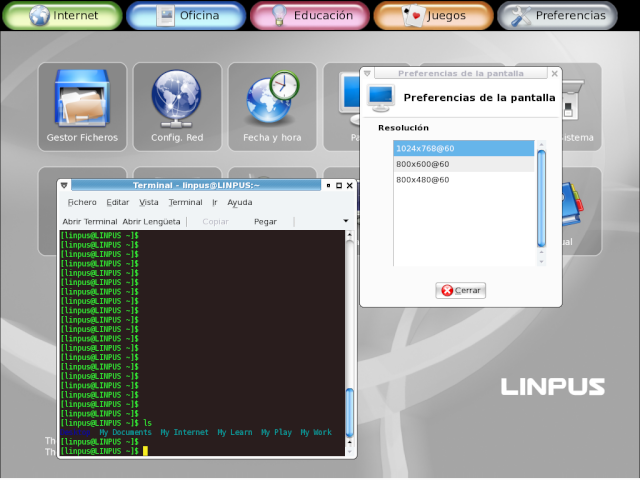Click the resolution list scrollbar thumb
This screenshot has width=640, height=480.
541,199
